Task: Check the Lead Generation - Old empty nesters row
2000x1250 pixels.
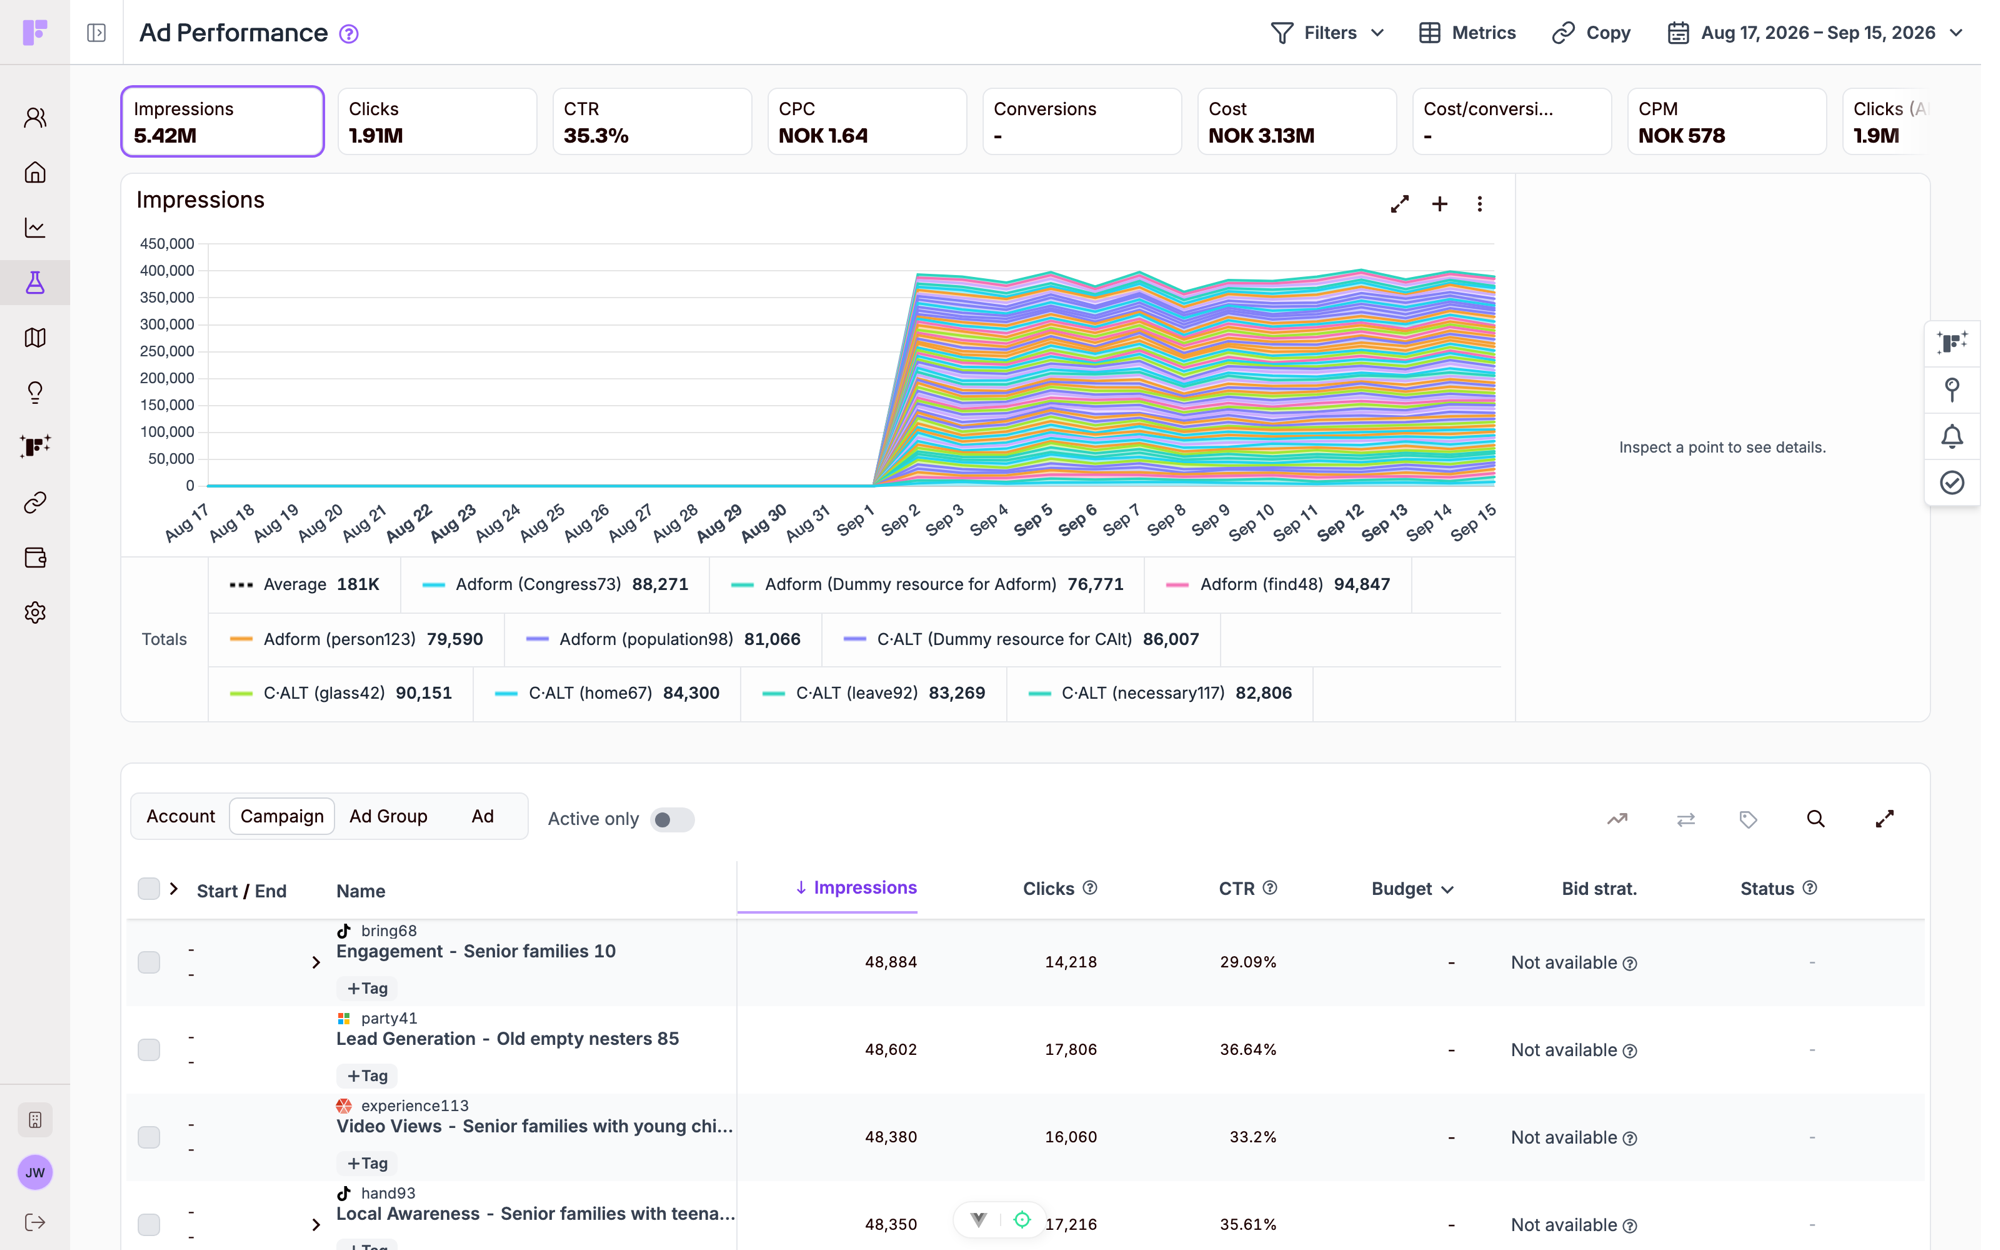Action: (x=149, y=1049)
